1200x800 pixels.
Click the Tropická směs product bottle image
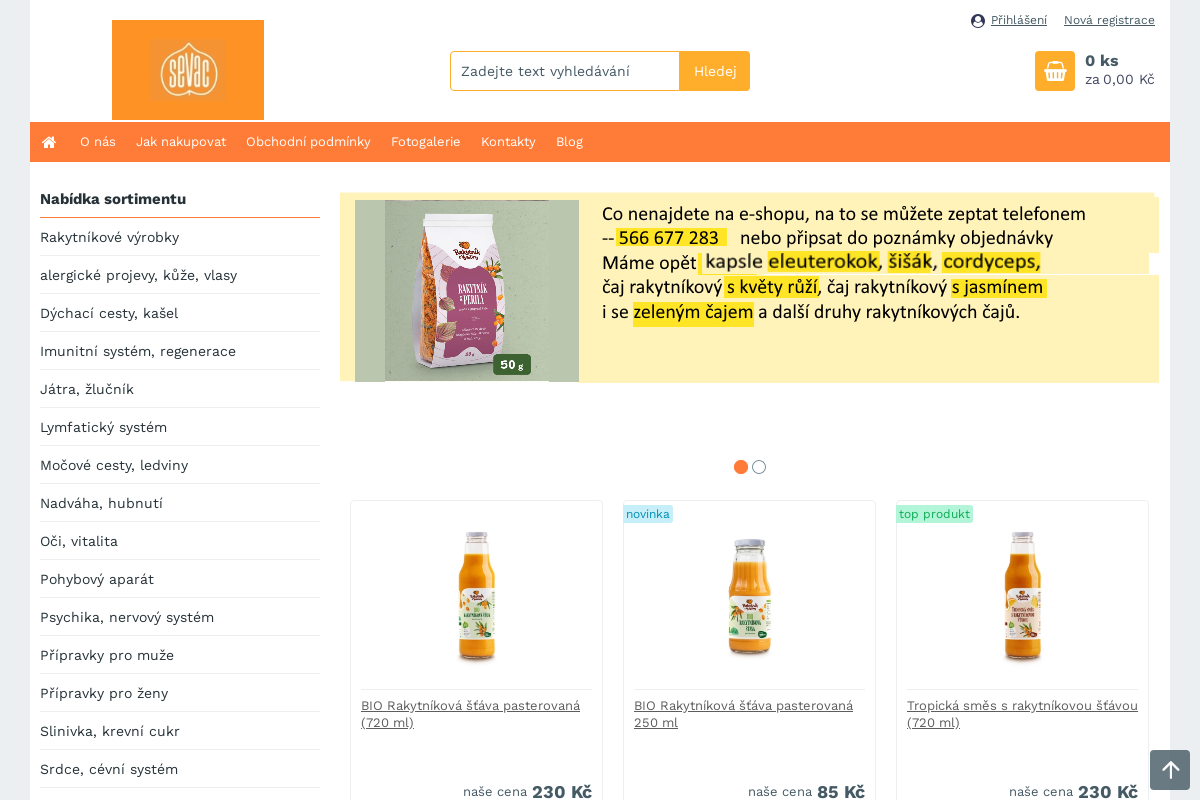(1022, 597)
